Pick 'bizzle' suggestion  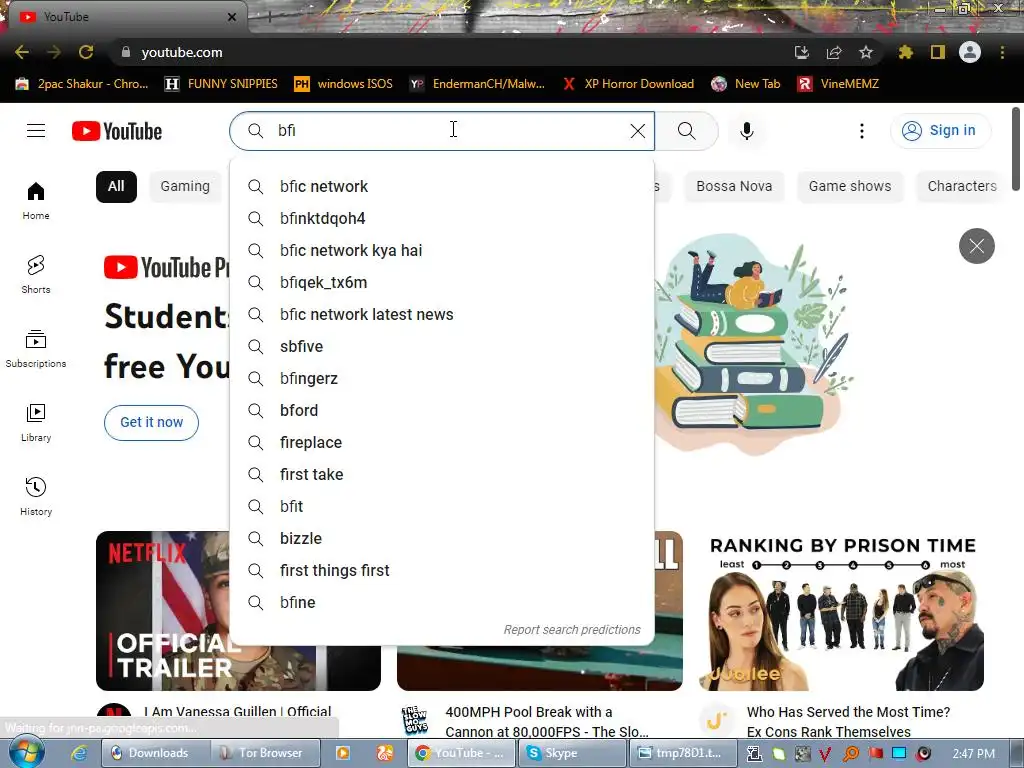click(442, 538)
